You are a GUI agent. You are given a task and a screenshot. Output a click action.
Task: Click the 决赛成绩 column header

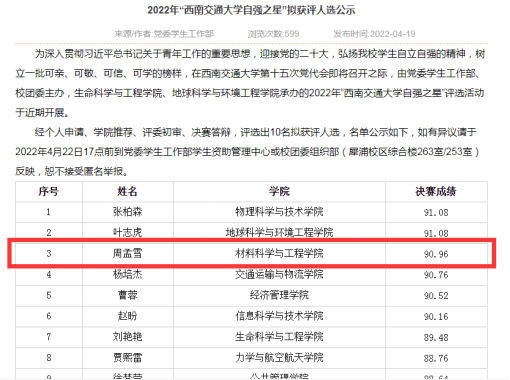(x=436, y=191)
